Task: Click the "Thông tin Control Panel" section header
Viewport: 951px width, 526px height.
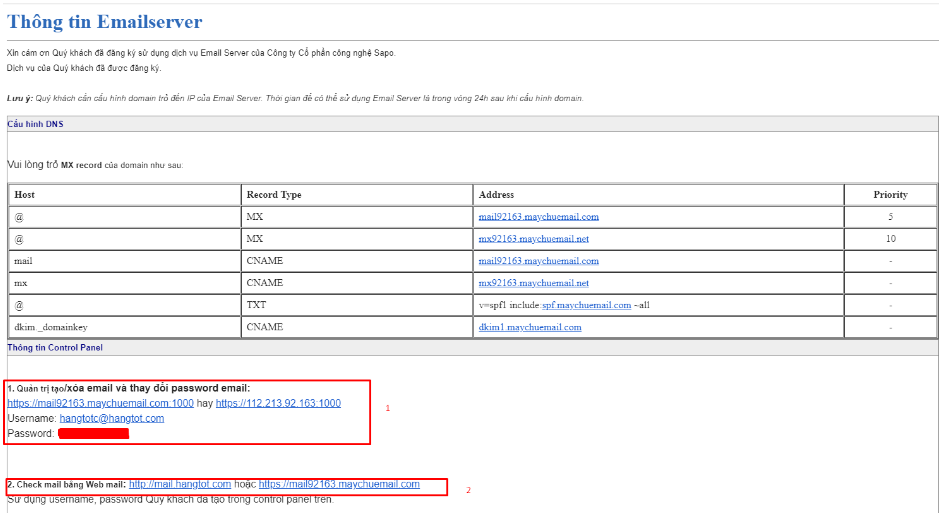Action: pyautogui.click(x=55, y=347)
